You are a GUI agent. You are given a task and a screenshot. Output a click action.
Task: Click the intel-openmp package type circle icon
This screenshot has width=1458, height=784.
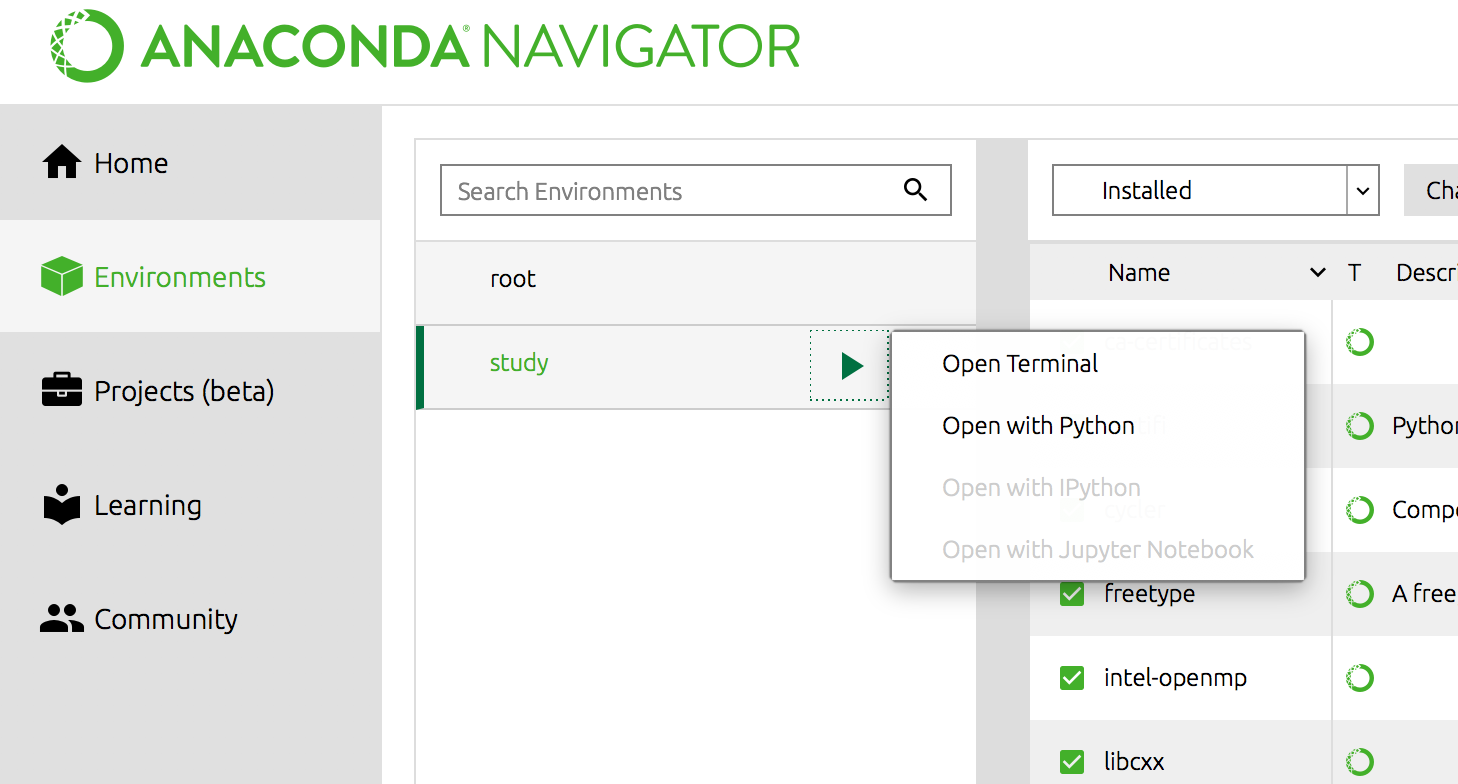tap(1360, 678)
